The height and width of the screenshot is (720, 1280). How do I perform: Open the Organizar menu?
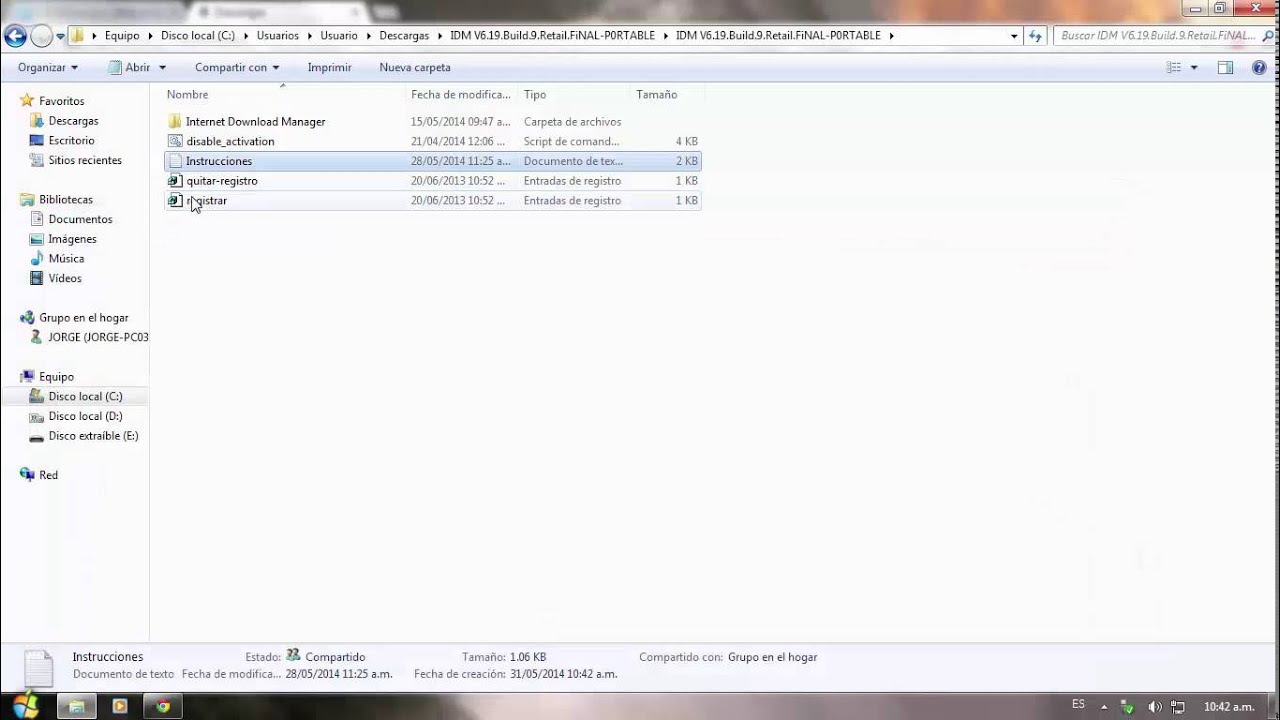click(48, 67)
